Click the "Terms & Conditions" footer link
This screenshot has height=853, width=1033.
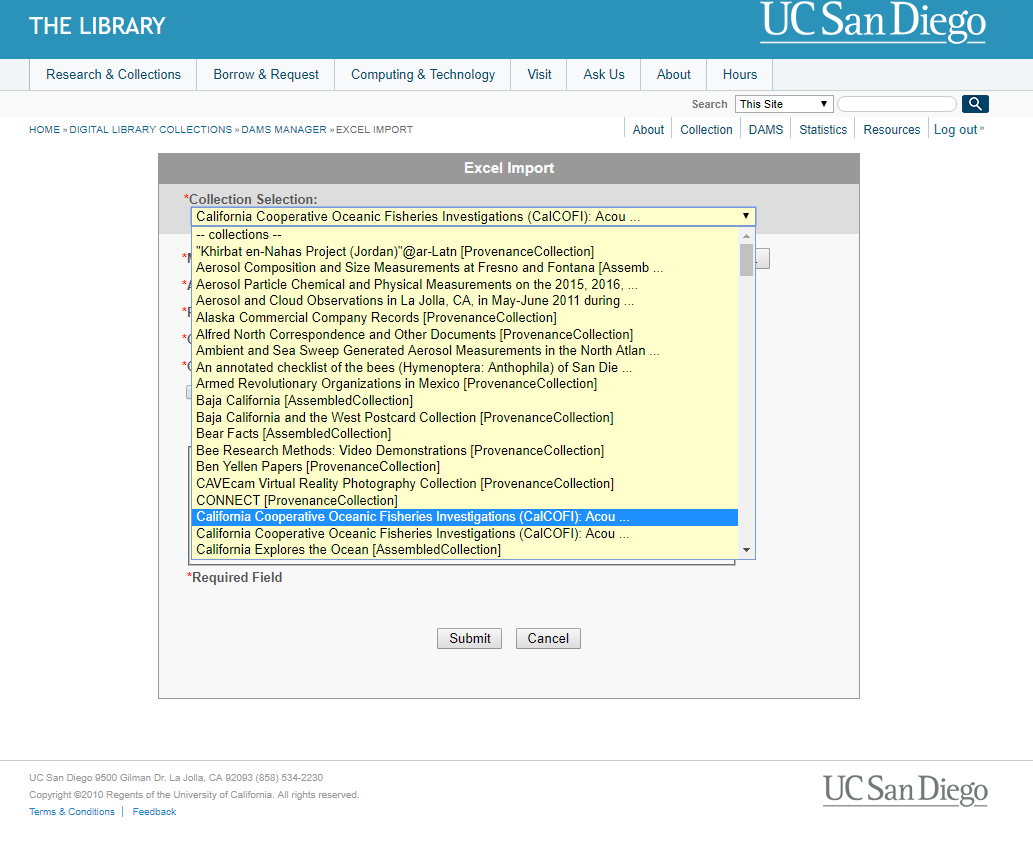point(71,811)
